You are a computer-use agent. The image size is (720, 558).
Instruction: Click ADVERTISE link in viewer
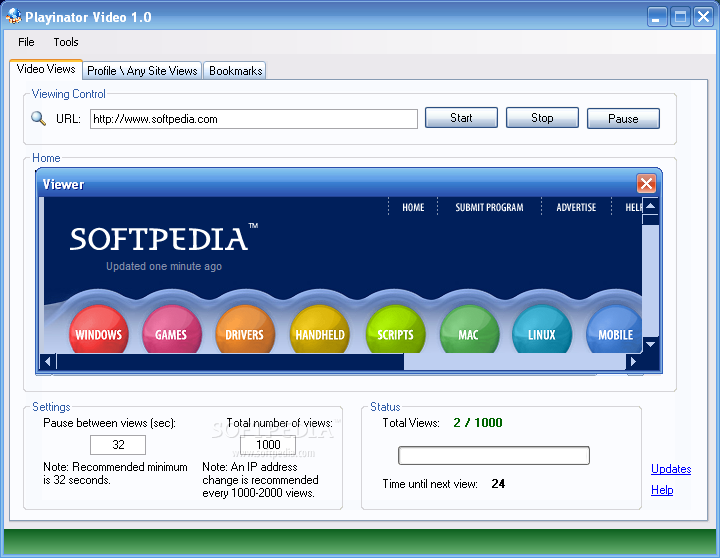576,208
